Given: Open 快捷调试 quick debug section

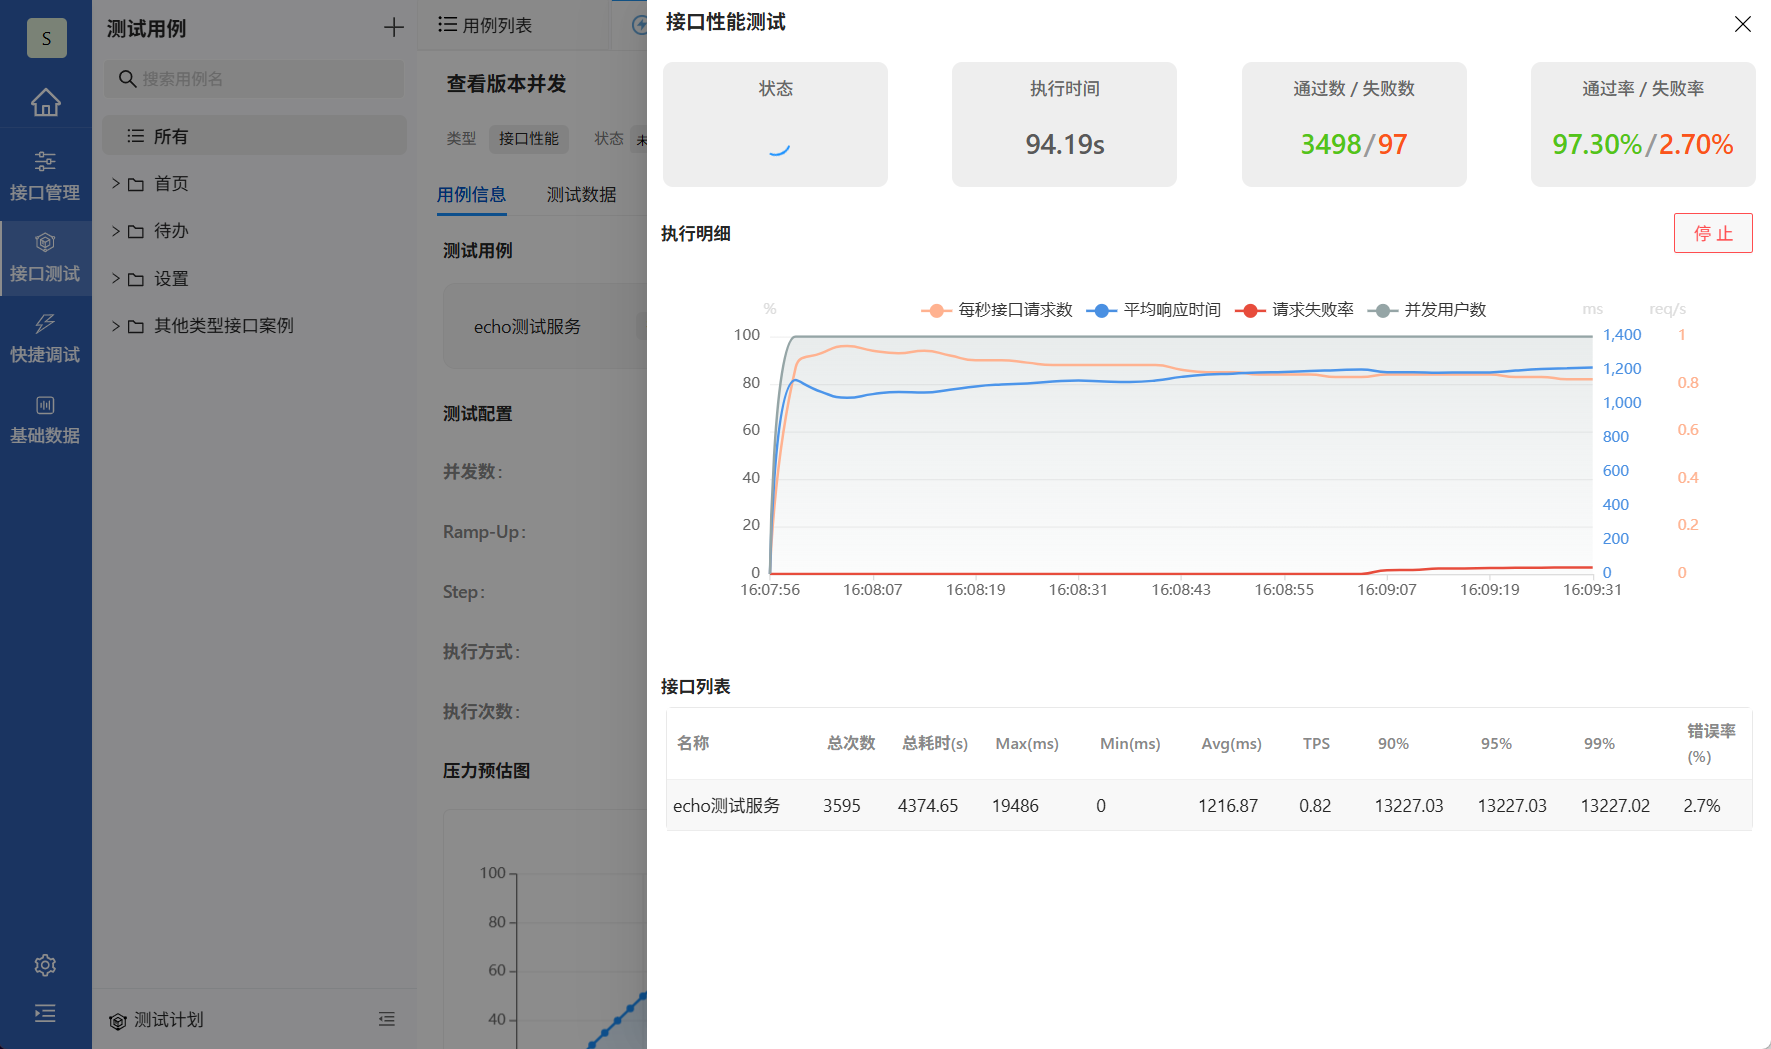Looking at the screenshot, I should pyautogui.click(x=45, y=338).
